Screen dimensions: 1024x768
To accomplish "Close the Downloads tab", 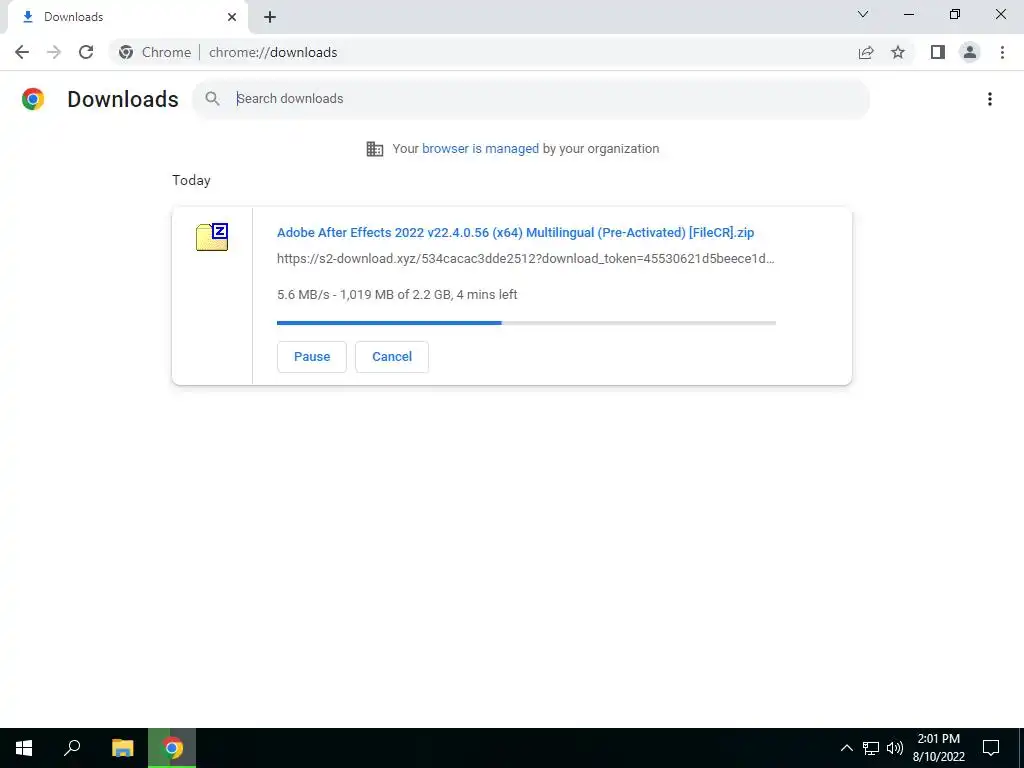I will (232, 17).
